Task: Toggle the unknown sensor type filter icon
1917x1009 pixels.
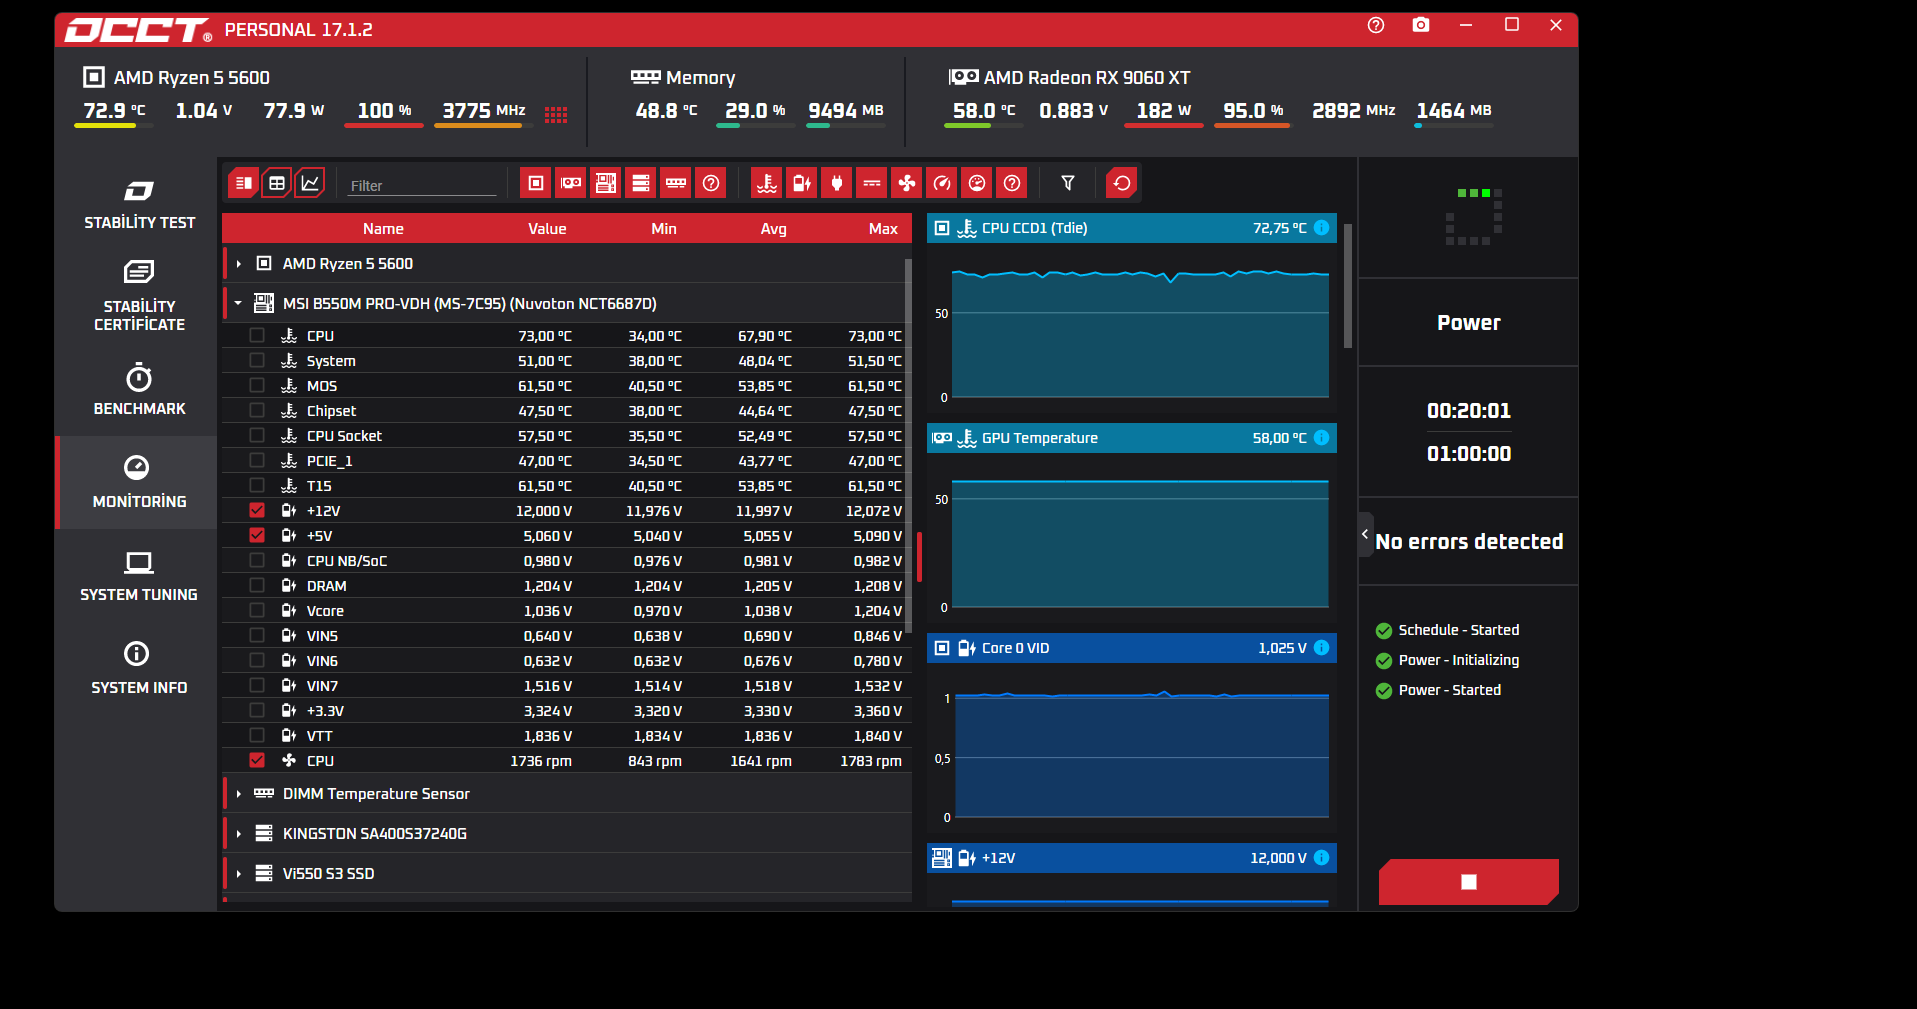Action: (1012, 183)
